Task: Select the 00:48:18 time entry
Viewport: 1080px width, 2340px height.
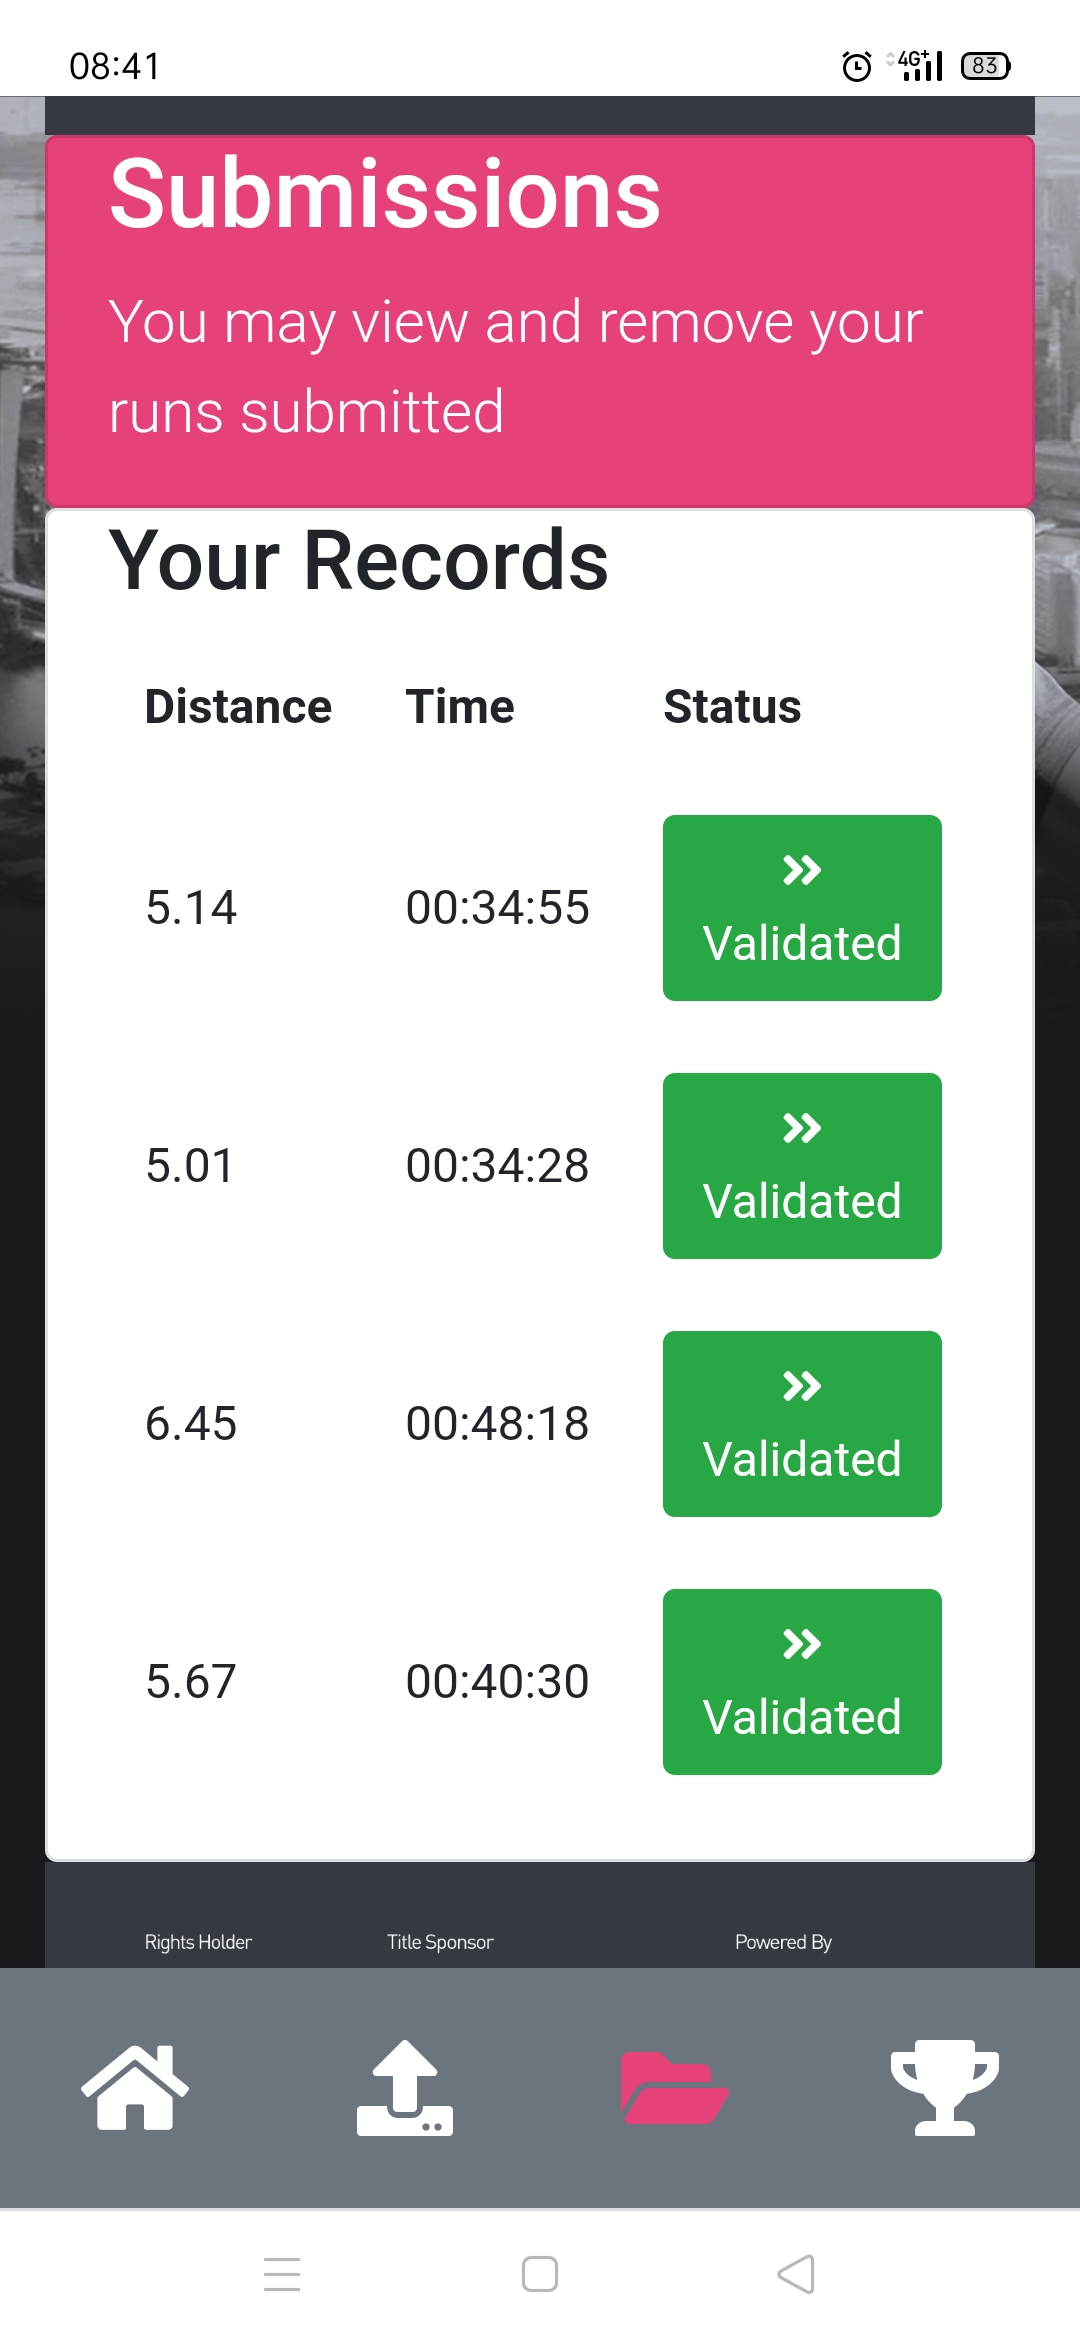Action: (x=497, y=1424)
